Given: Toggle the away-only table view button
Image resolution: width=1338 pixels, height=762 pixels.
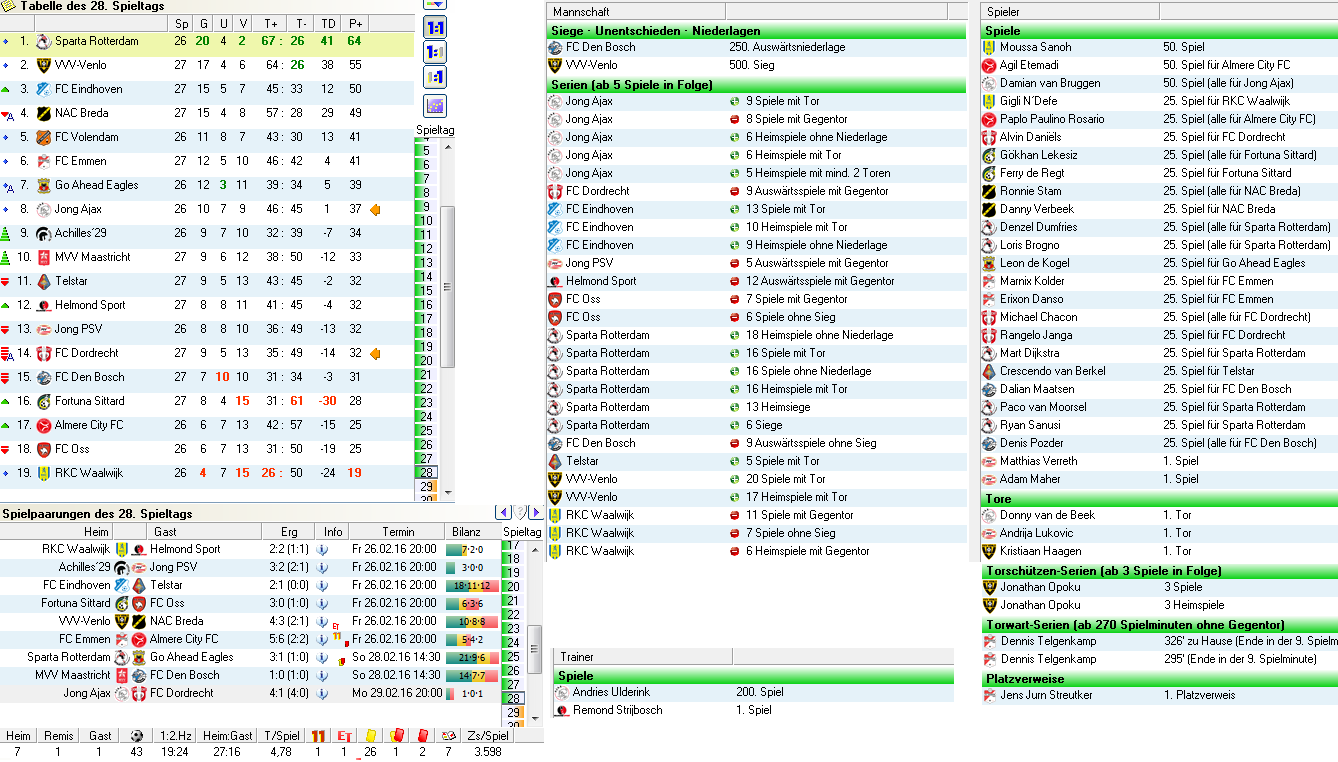Looking at the screenshot, I should 435,78.
